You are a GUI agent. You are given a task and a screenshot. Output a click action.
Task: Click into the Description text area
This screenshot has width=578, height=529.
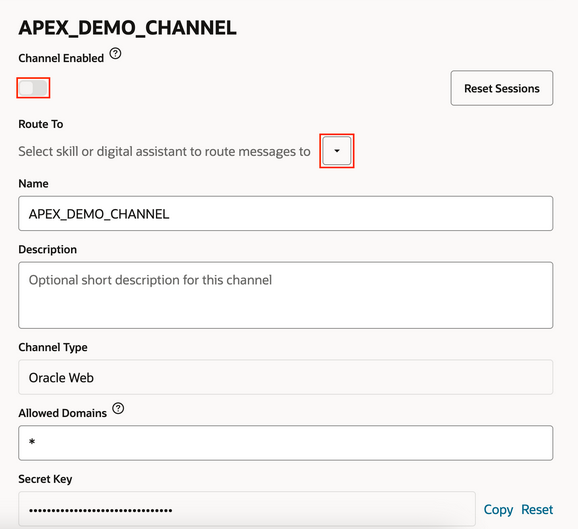tap(286, 295)
